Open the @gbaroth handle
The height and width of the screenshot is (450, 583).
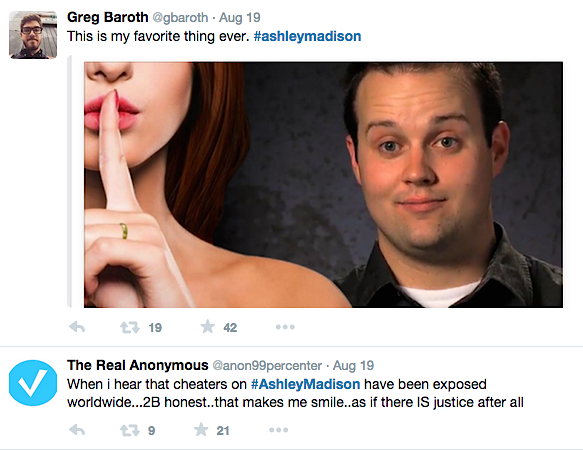coord(180,17)
